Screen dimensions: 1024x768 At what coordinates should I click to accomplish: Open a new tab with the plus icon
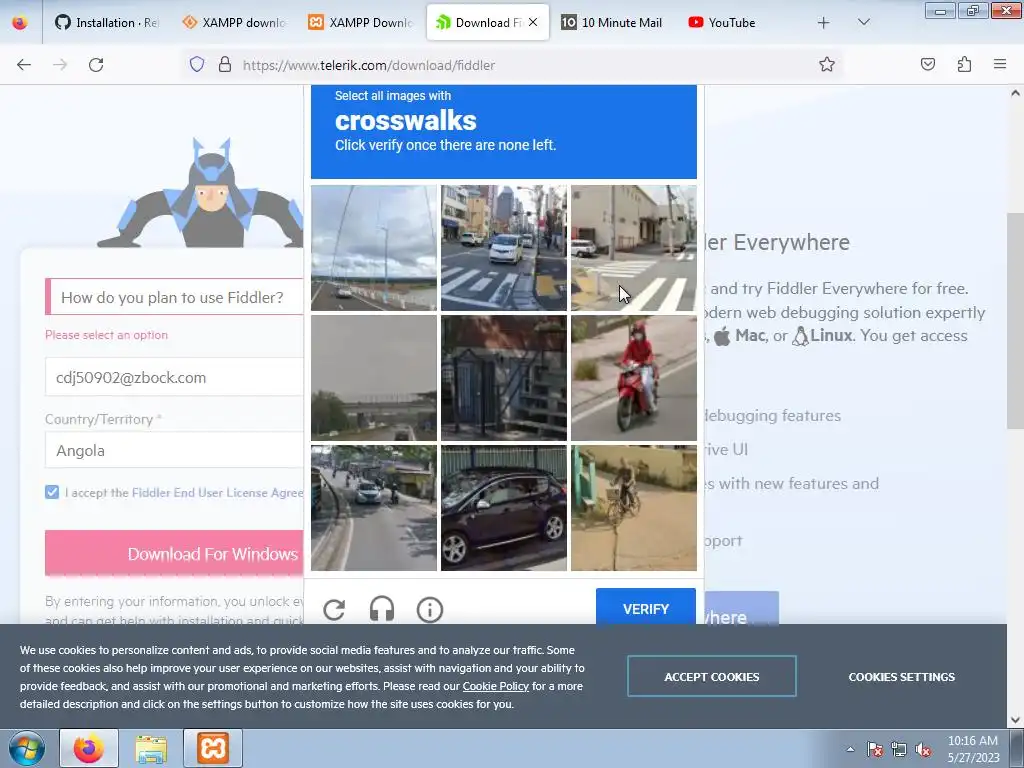[x=824, y=23]
